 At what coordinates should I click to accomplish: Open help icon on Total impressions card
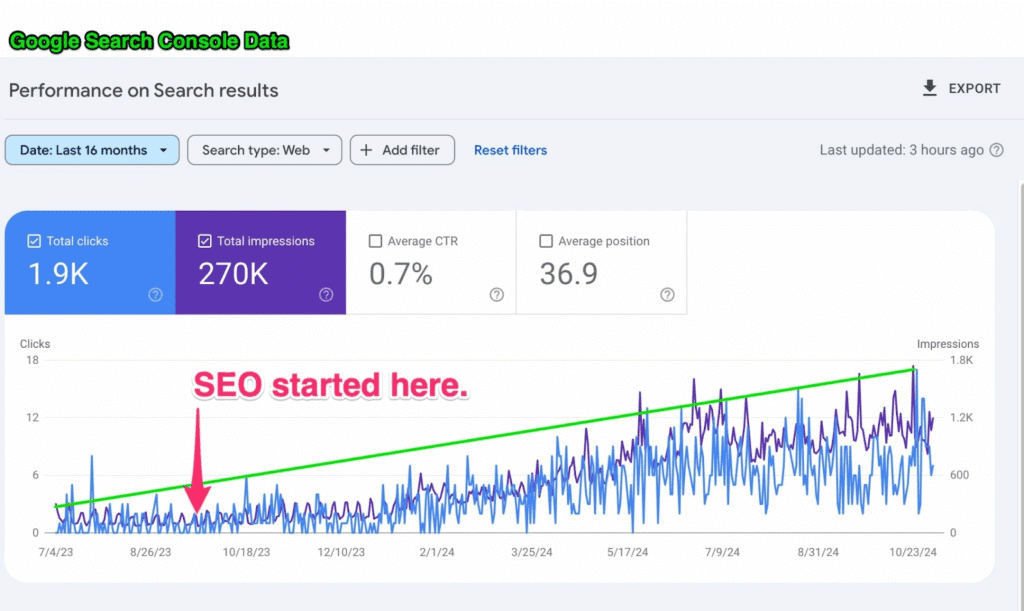coord(326,295)
